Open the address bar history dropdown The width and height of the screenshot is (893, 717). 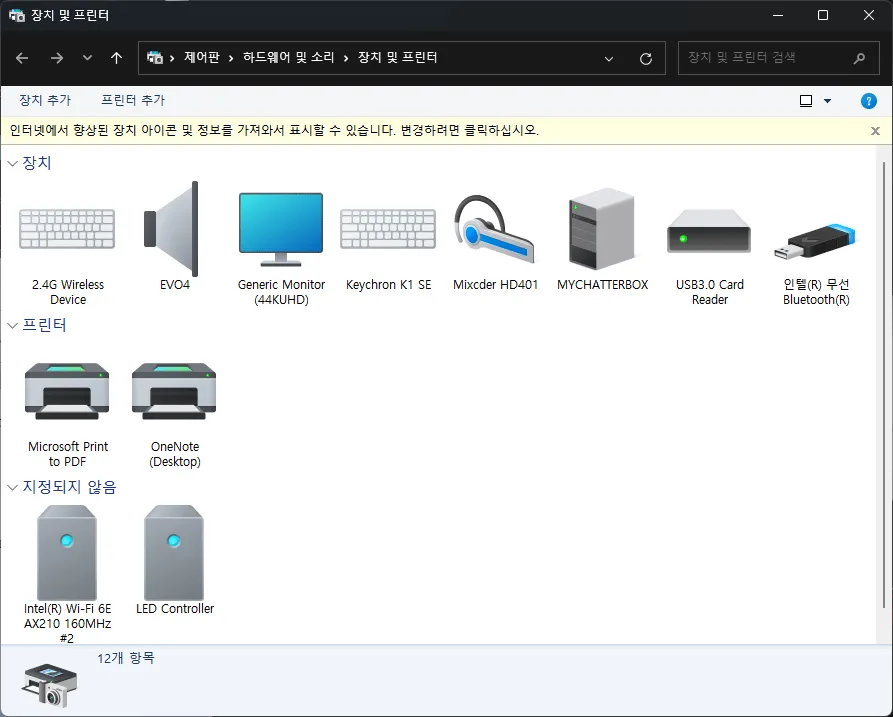pos(609,58)
